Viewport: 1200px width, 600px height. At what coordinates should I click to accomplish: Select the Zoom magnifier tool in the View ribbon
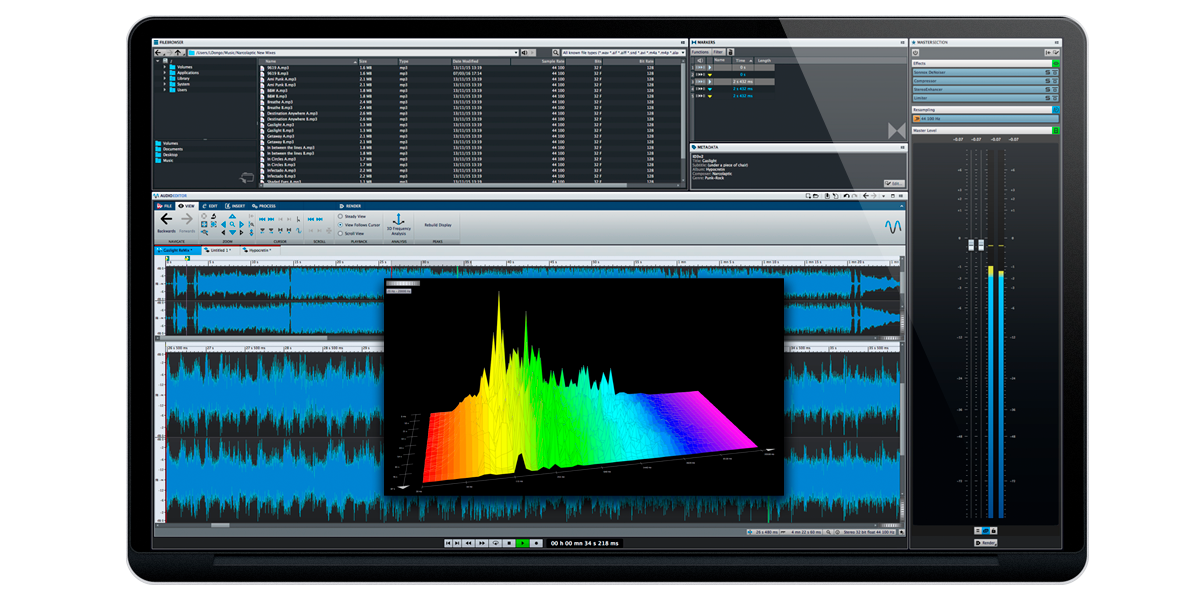(232, 223)
